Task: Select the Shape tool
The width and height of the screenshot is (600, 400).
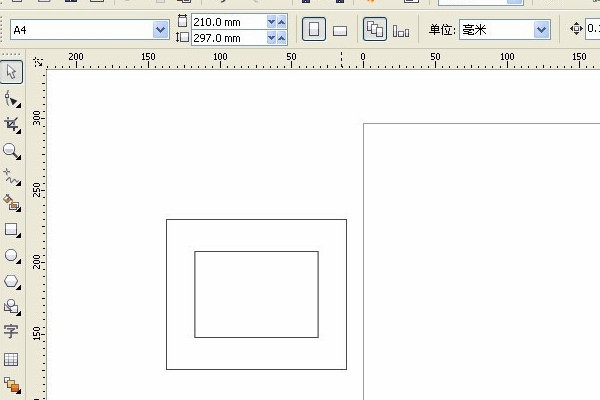Action: [12, 99]
